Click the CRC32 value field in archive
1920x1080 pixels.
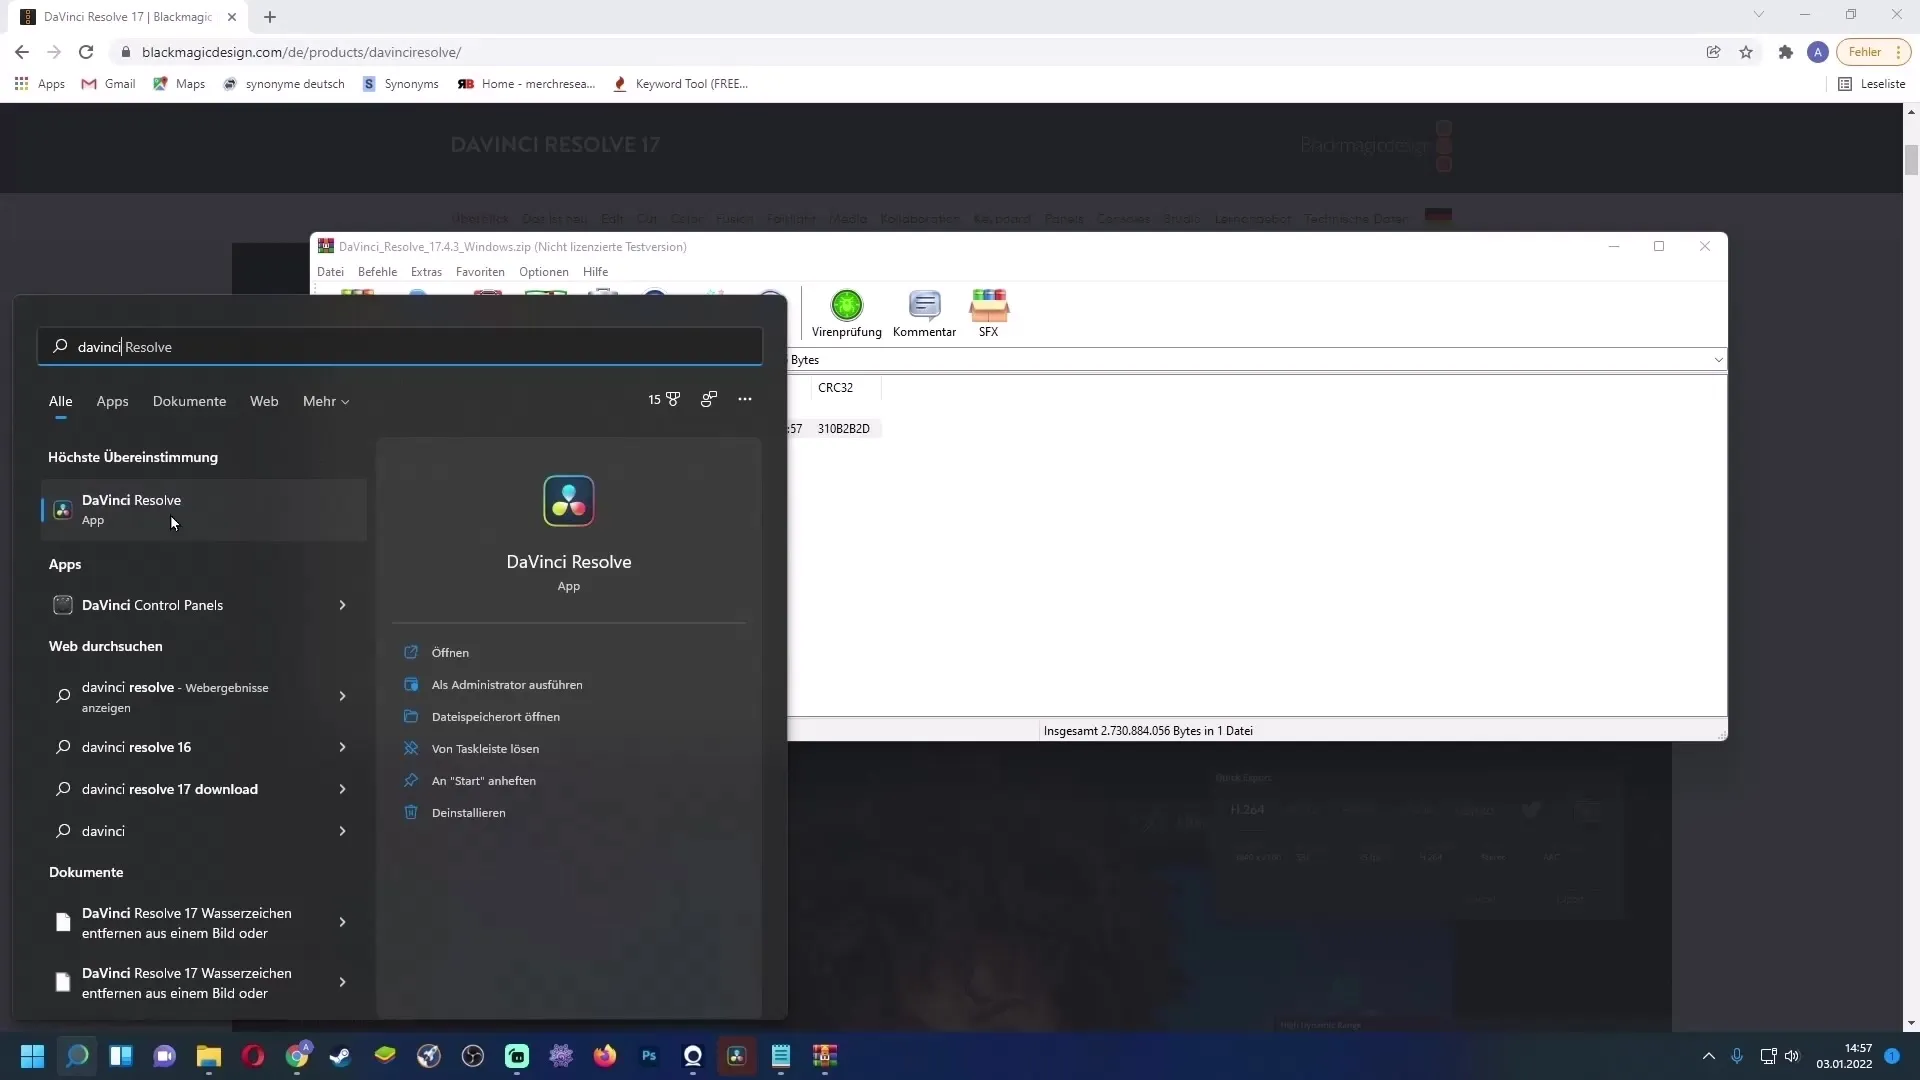click(844, 427)
